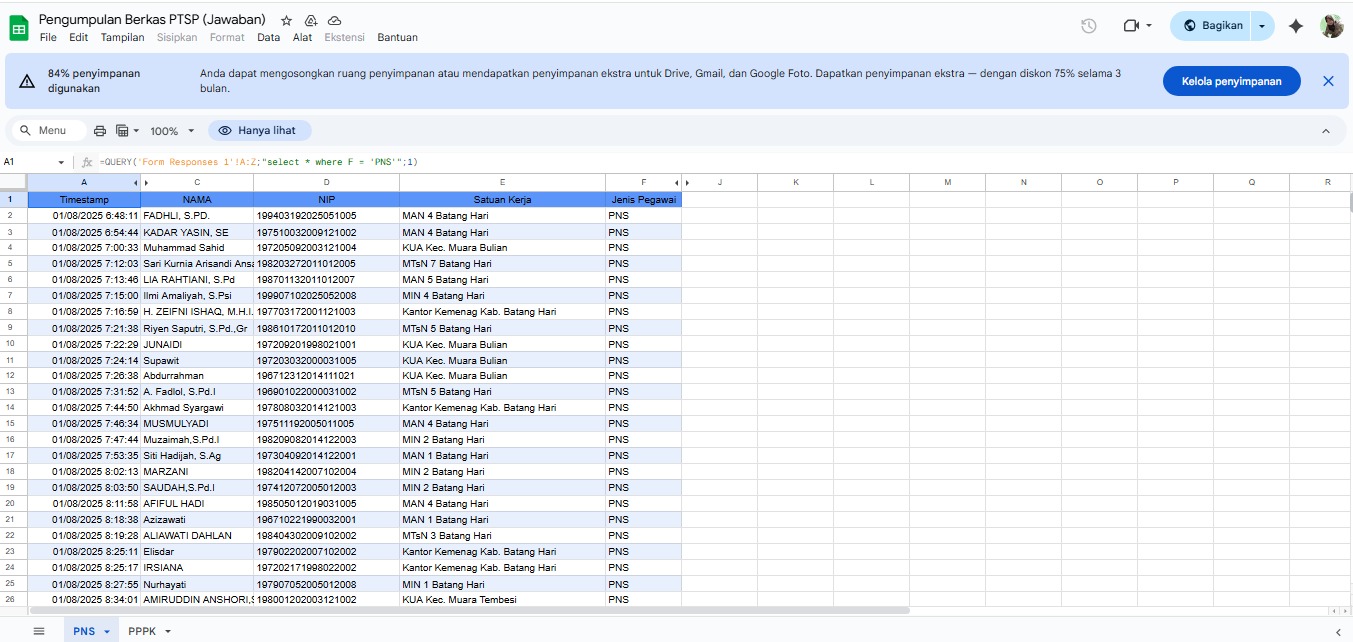The width and height of the screenshot is (1353, 642).
Task: Open the Bagikan share options arrow
Action: click(1263, 26)
